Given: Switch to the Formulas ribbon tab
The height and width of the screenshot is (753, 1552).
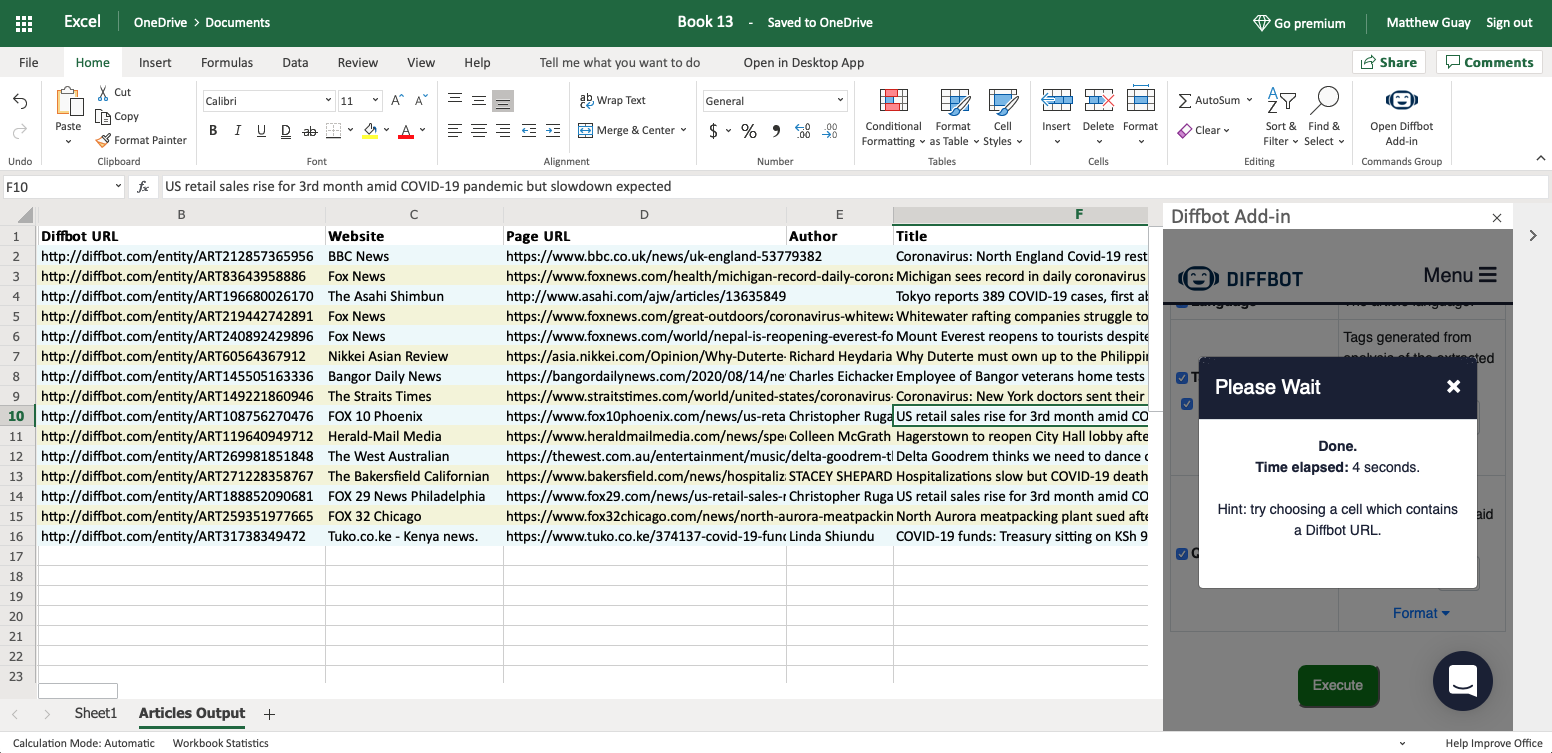Looking at the screenshot, I should (x=227, y=62).
